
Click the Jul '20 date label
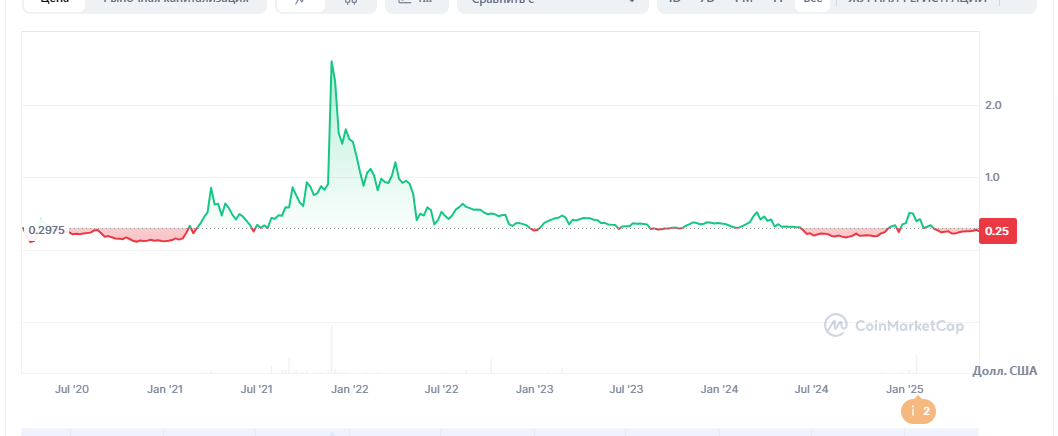tap(72, 389)
